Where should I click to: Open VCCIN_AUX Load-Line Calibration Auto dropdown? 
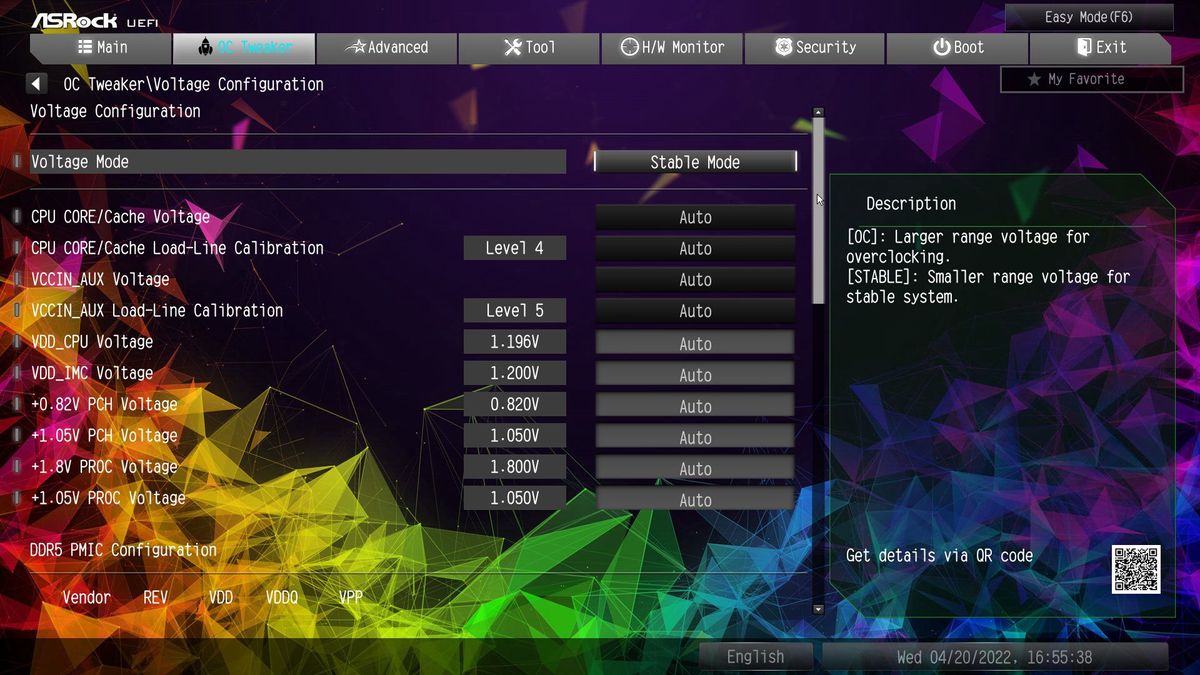pyautogui.click(x=695, y=311)
